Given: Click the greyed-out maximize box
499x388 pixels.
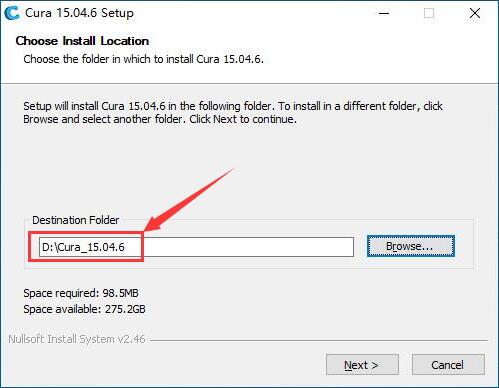Looking at the screenshot, I should coord(429,13).
